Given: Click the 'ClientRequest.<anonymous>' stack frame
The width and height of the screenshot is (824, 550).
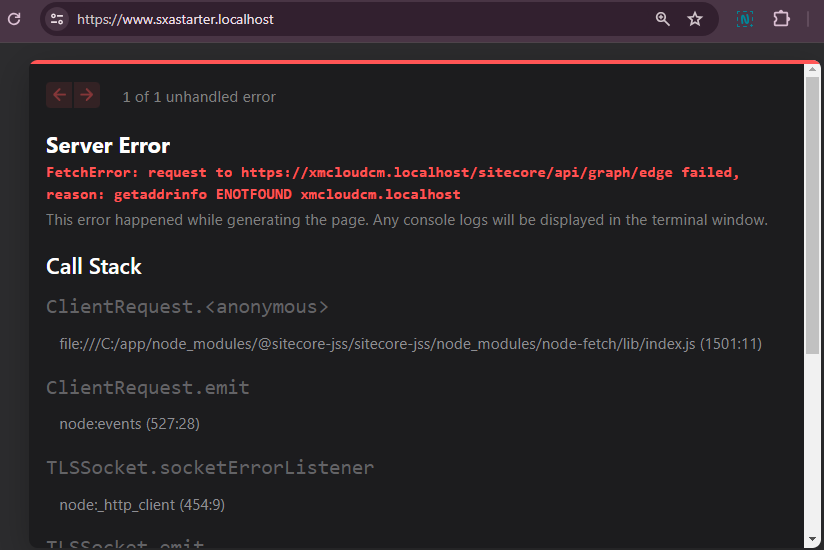Looking at the screenshot, I should point(187,306).
